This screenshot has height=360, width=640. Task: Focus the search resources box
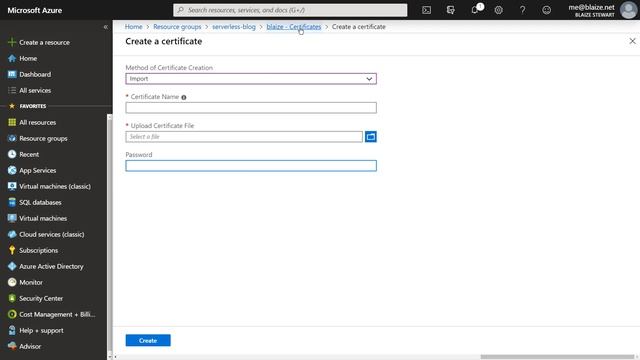pos(290,10)
